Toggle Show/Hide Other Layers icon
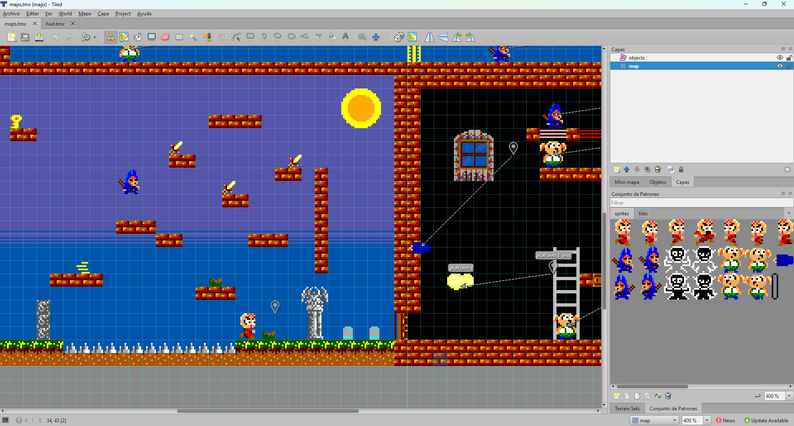The height and width of the screenshot is (426, 794). pyautogui.click(x=671, y=170)
